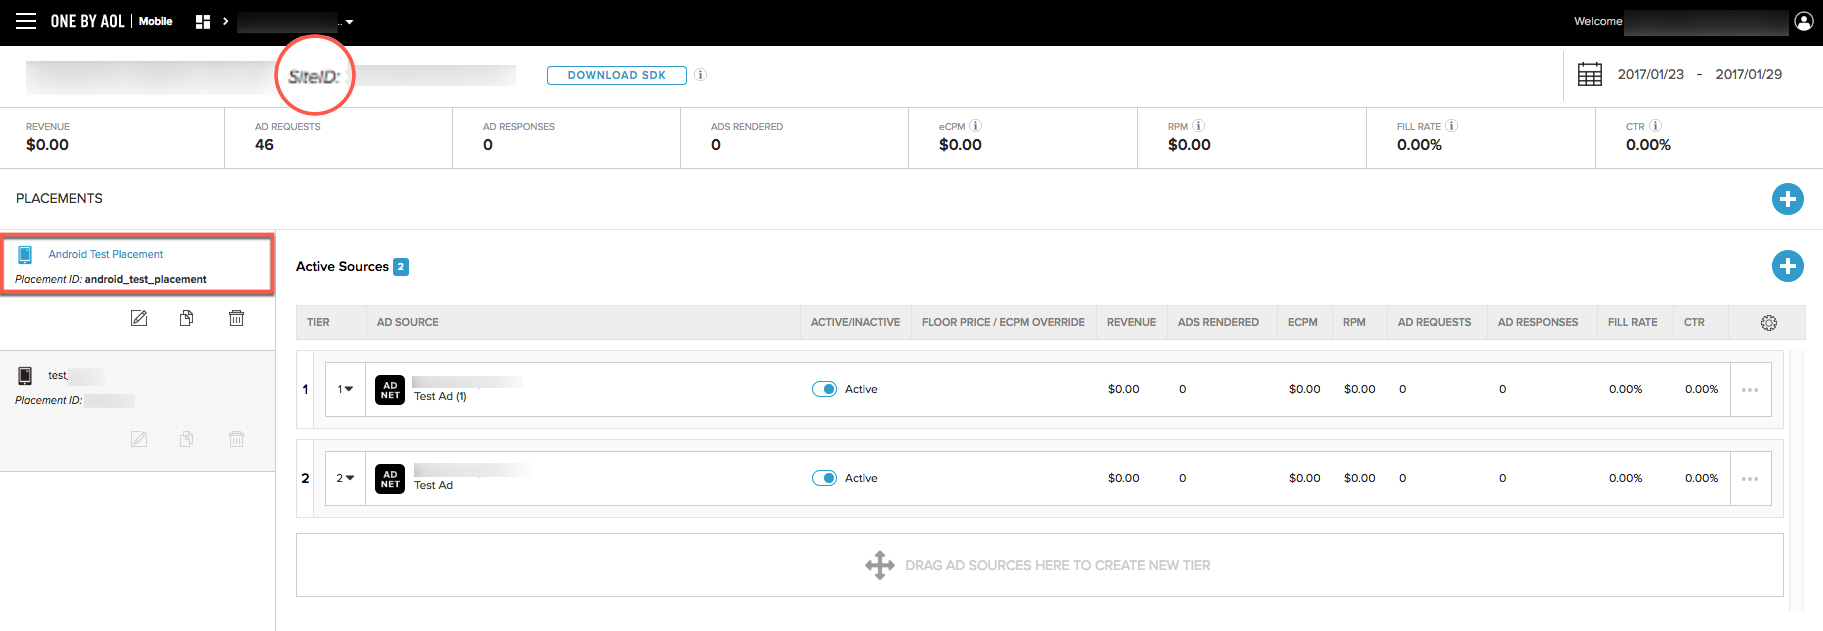1823x631 pixels.
Task: Change tier dropdown for Test Ad row
Action: point(345,478)
